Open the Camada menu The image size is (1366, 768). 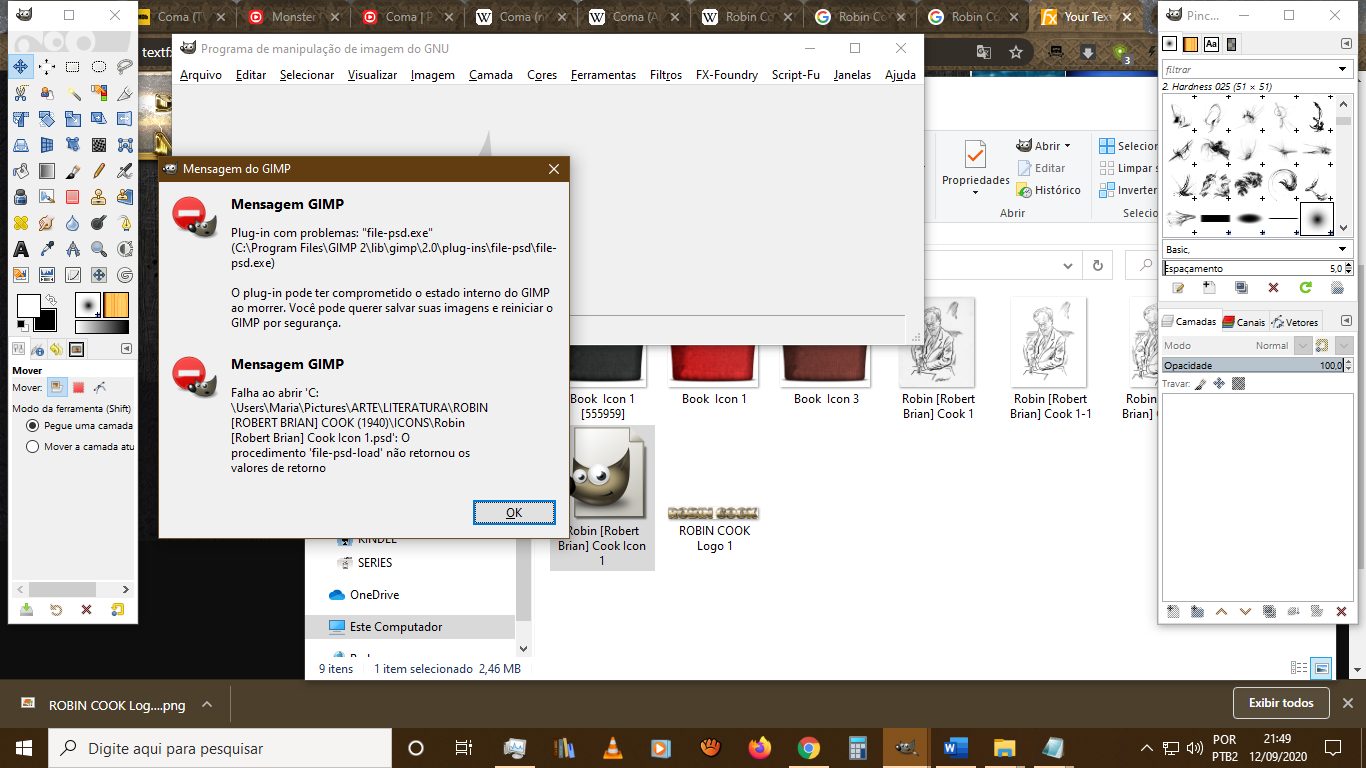[x=491, y=75]
